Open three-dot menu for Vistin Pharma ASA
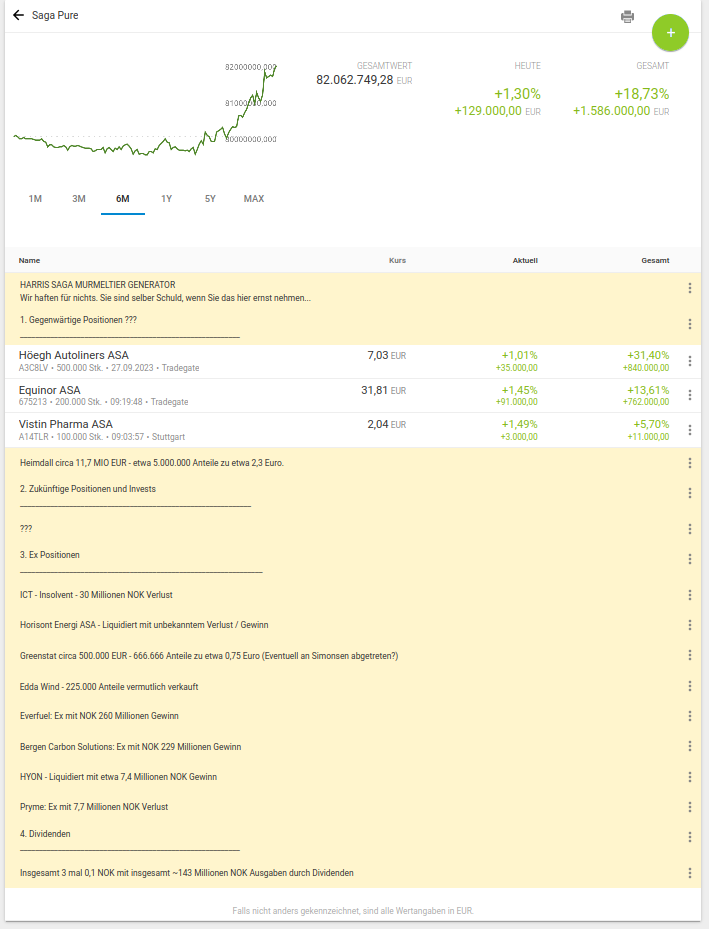Image resolution: width=709 pixels, height=929 pixels. coord(689,430)
